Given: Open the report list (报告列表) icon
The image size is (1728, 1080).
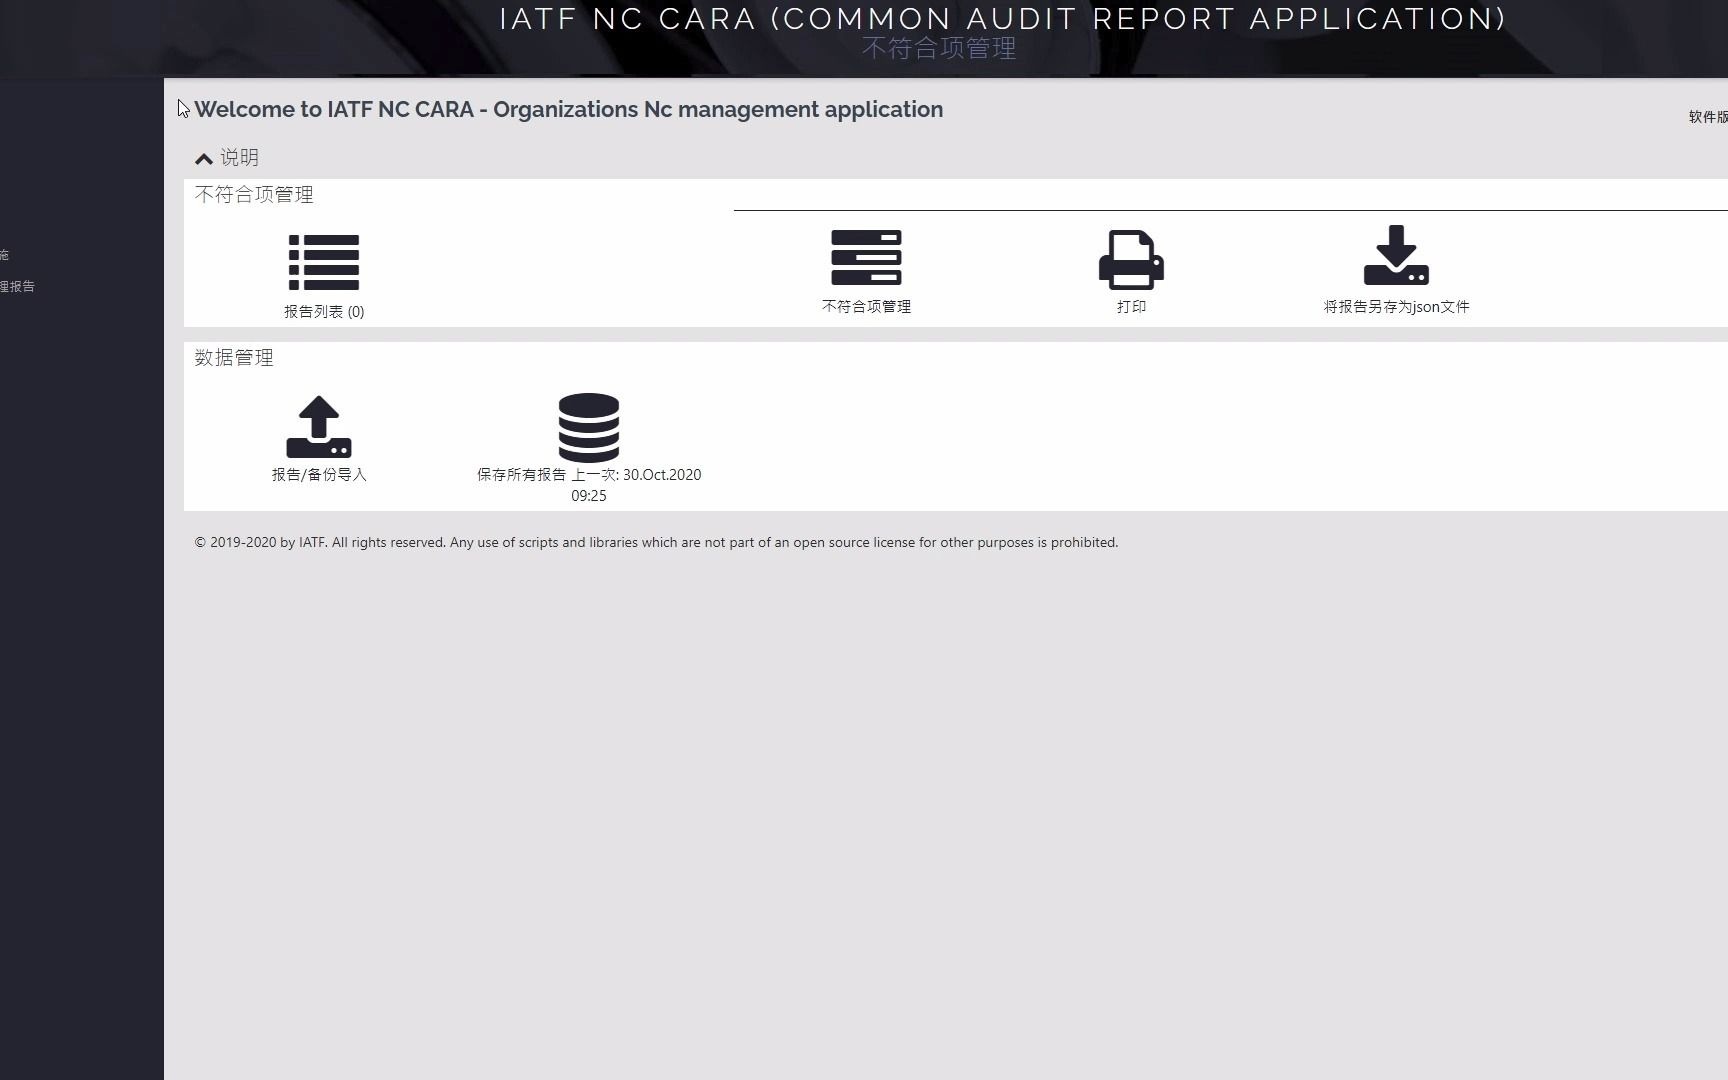Looking at the screenshot, I should [323, 262].
